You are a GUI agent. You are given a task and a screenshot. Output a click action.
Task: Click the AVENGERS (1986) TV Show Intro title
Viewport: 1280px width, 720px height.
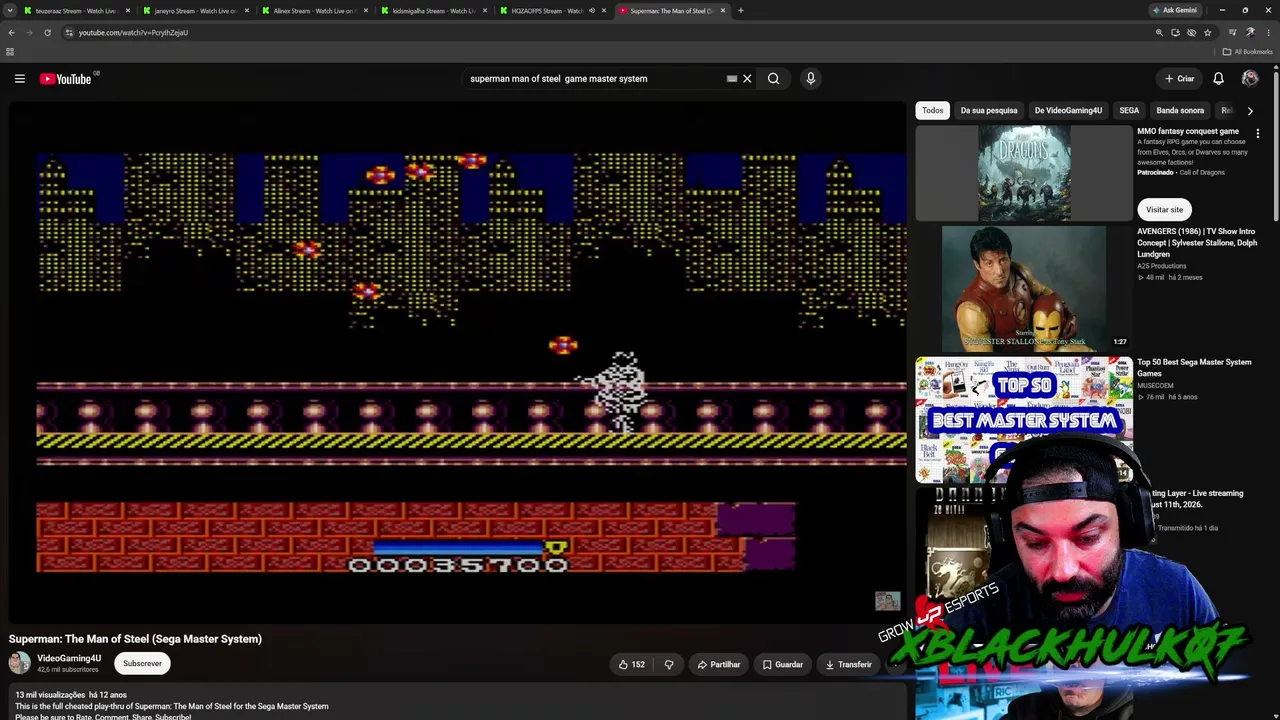pos(1197,242)
